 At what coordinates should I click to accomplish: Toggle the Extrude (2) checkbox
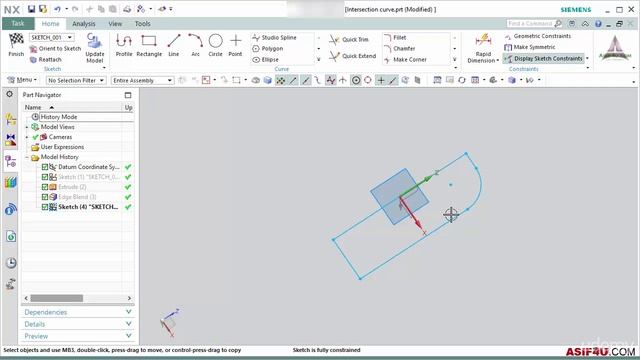(x=45, y=187)
